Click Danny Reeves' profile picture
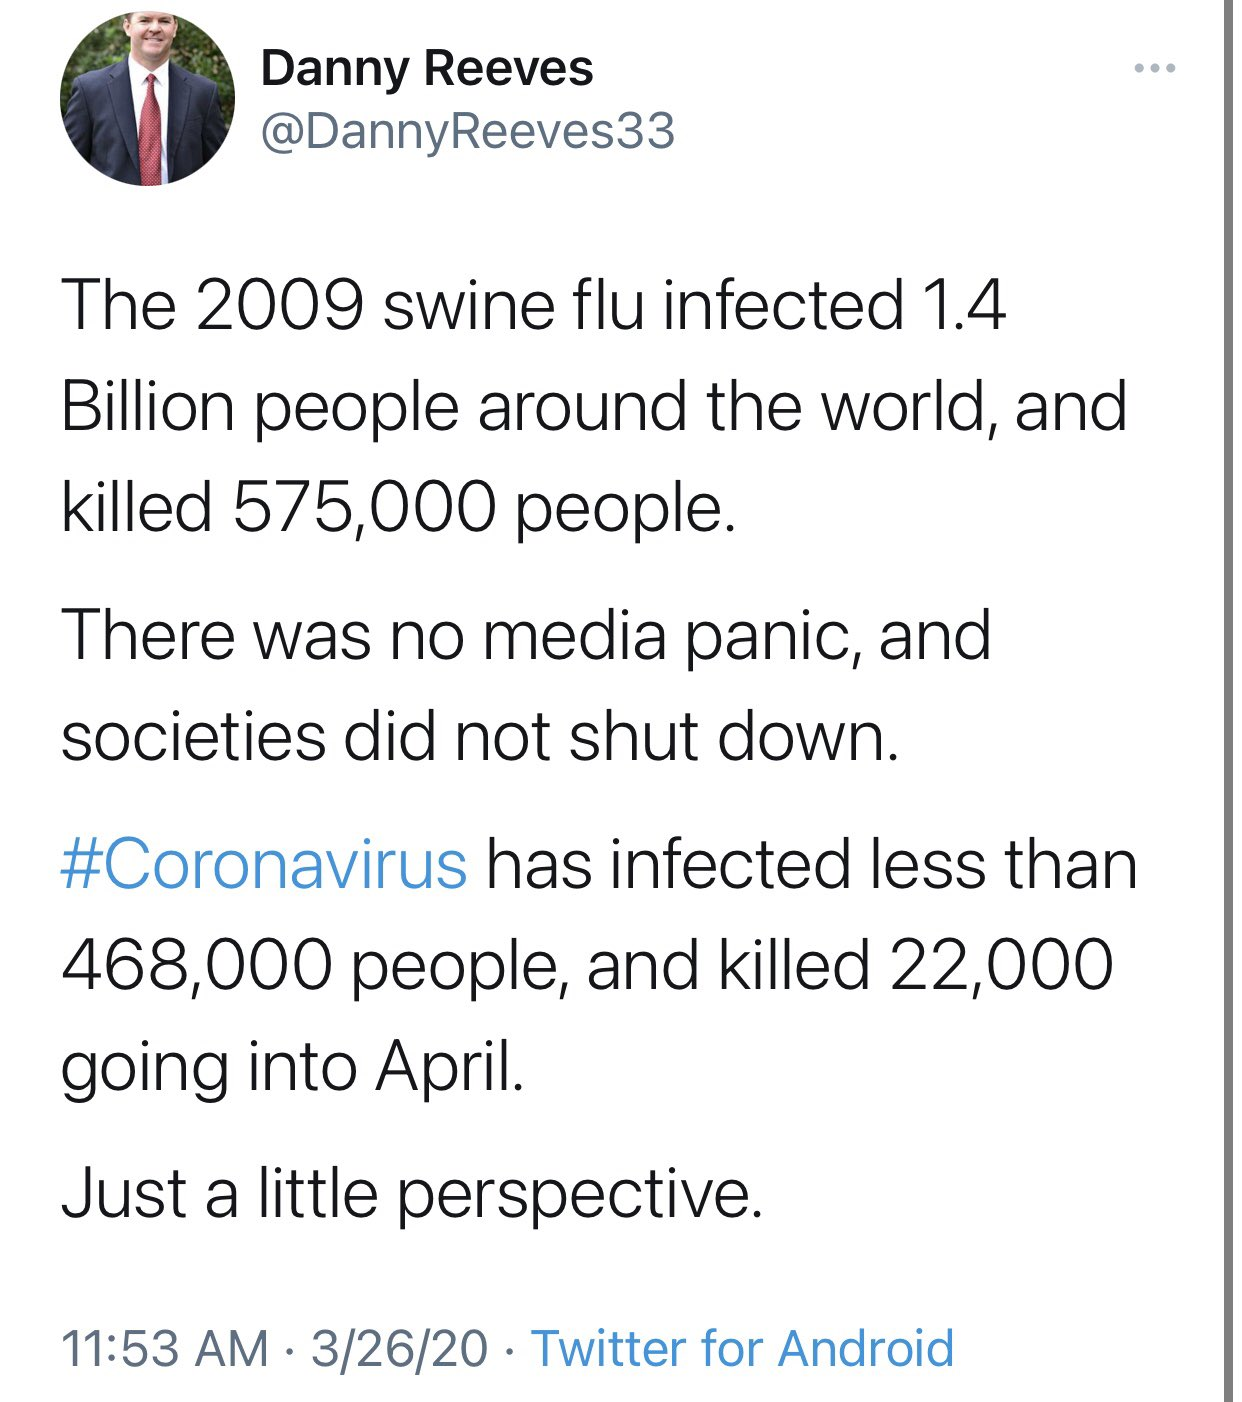The width and height of the screenshot is (1242, 1402). click(x=147, y=99)
